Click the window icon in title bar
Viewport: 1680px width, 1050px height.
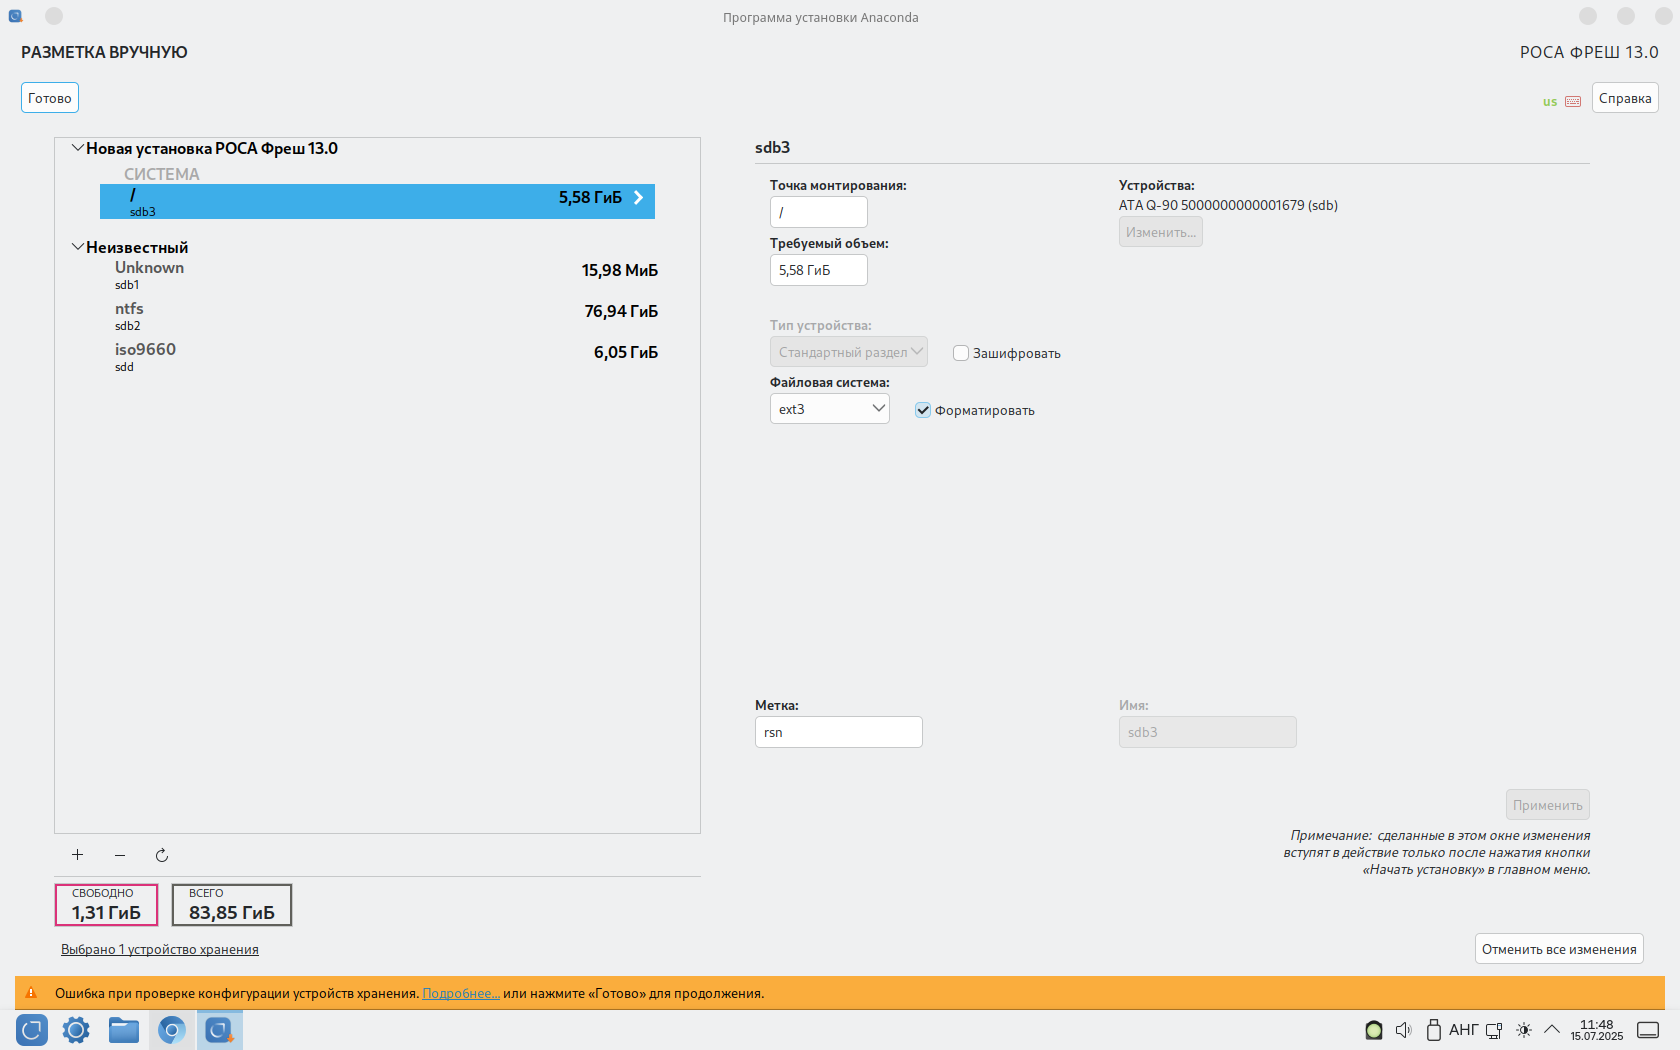click(x=15, y=16)
